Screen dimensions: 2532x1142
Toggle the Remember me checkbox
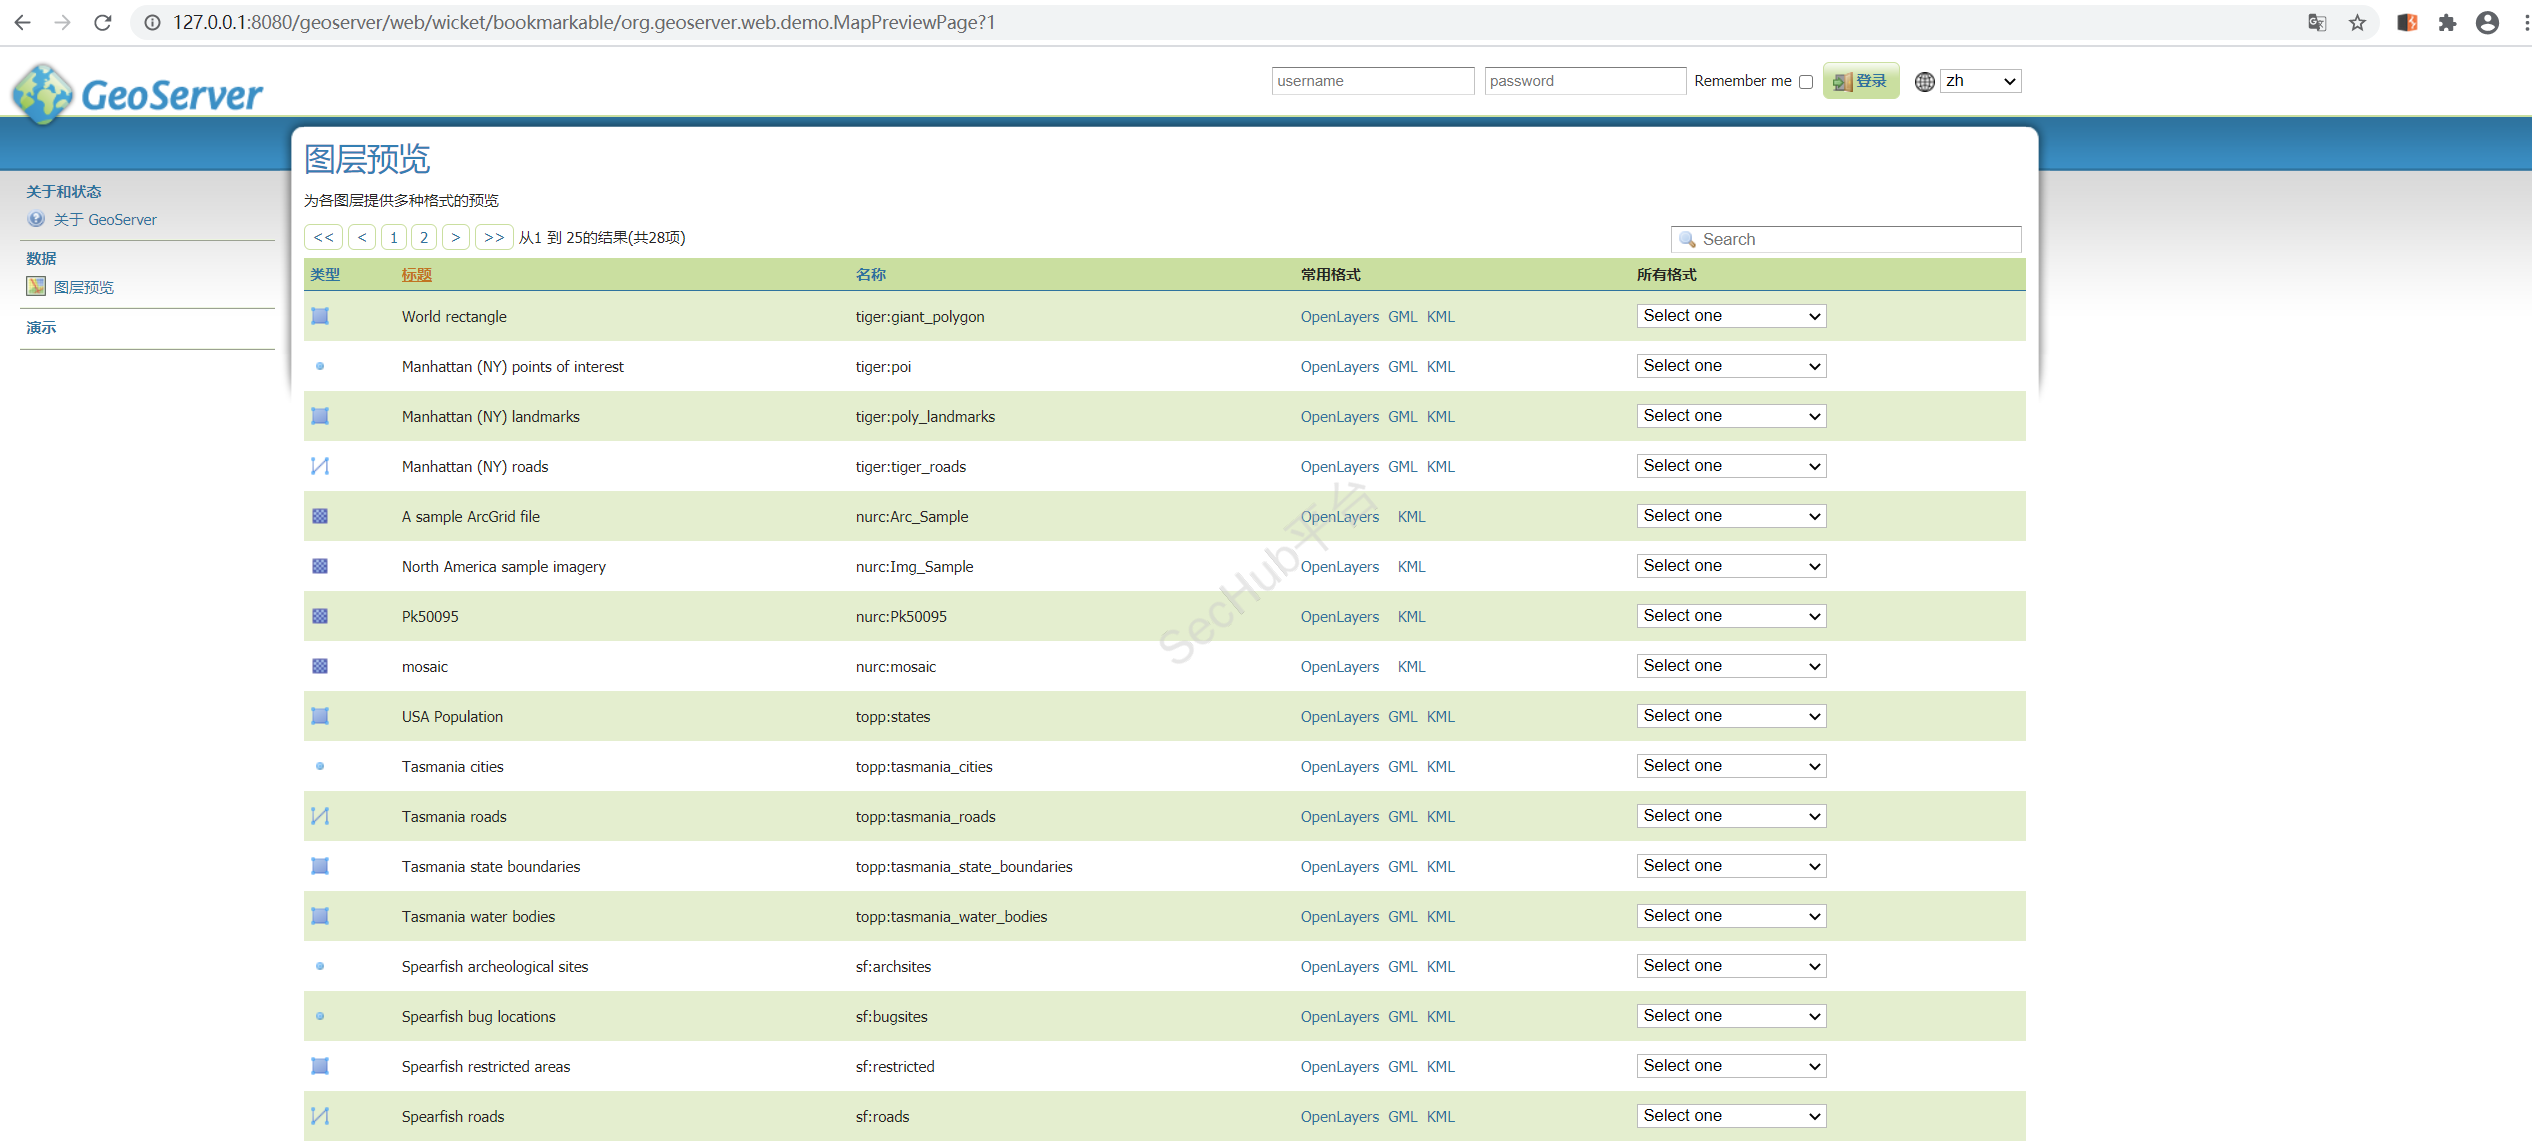click(1806, 82)
